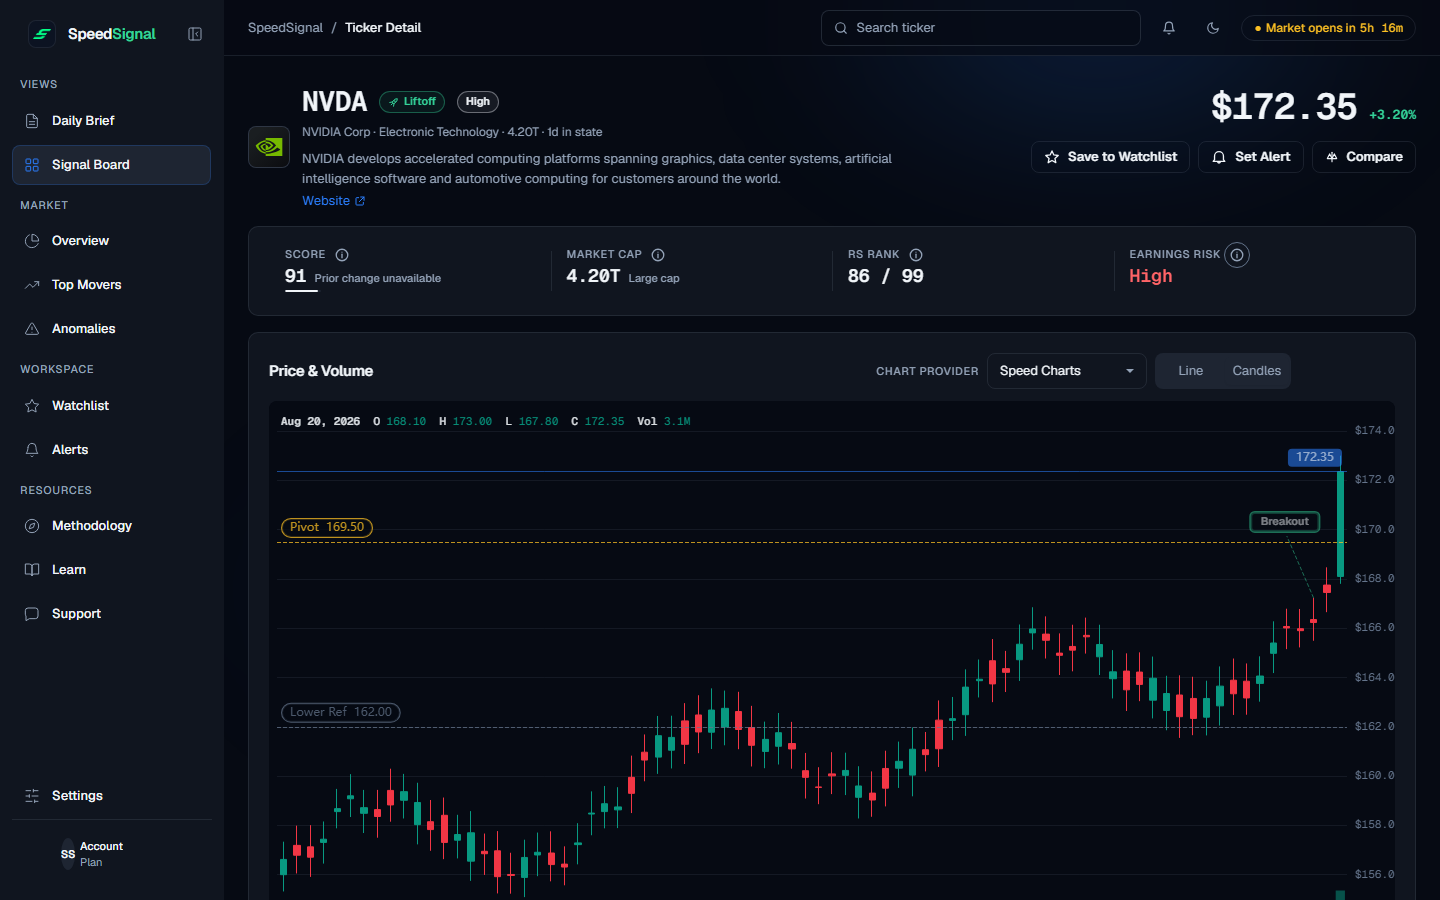Open NVIDIA Website link

tap(334, 201)
